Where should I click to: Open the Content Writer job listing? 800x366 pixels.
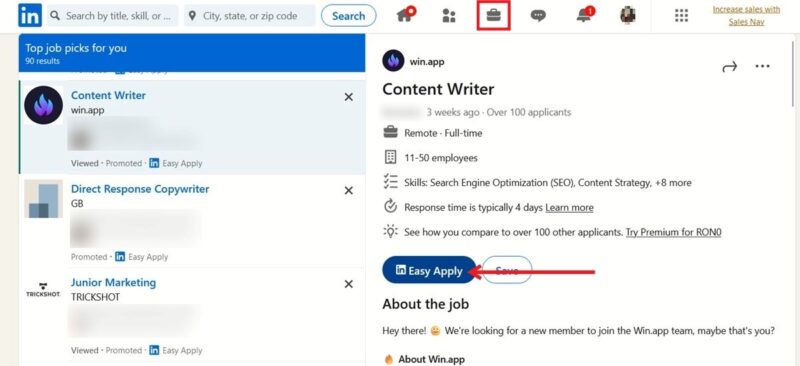(108, 95)
